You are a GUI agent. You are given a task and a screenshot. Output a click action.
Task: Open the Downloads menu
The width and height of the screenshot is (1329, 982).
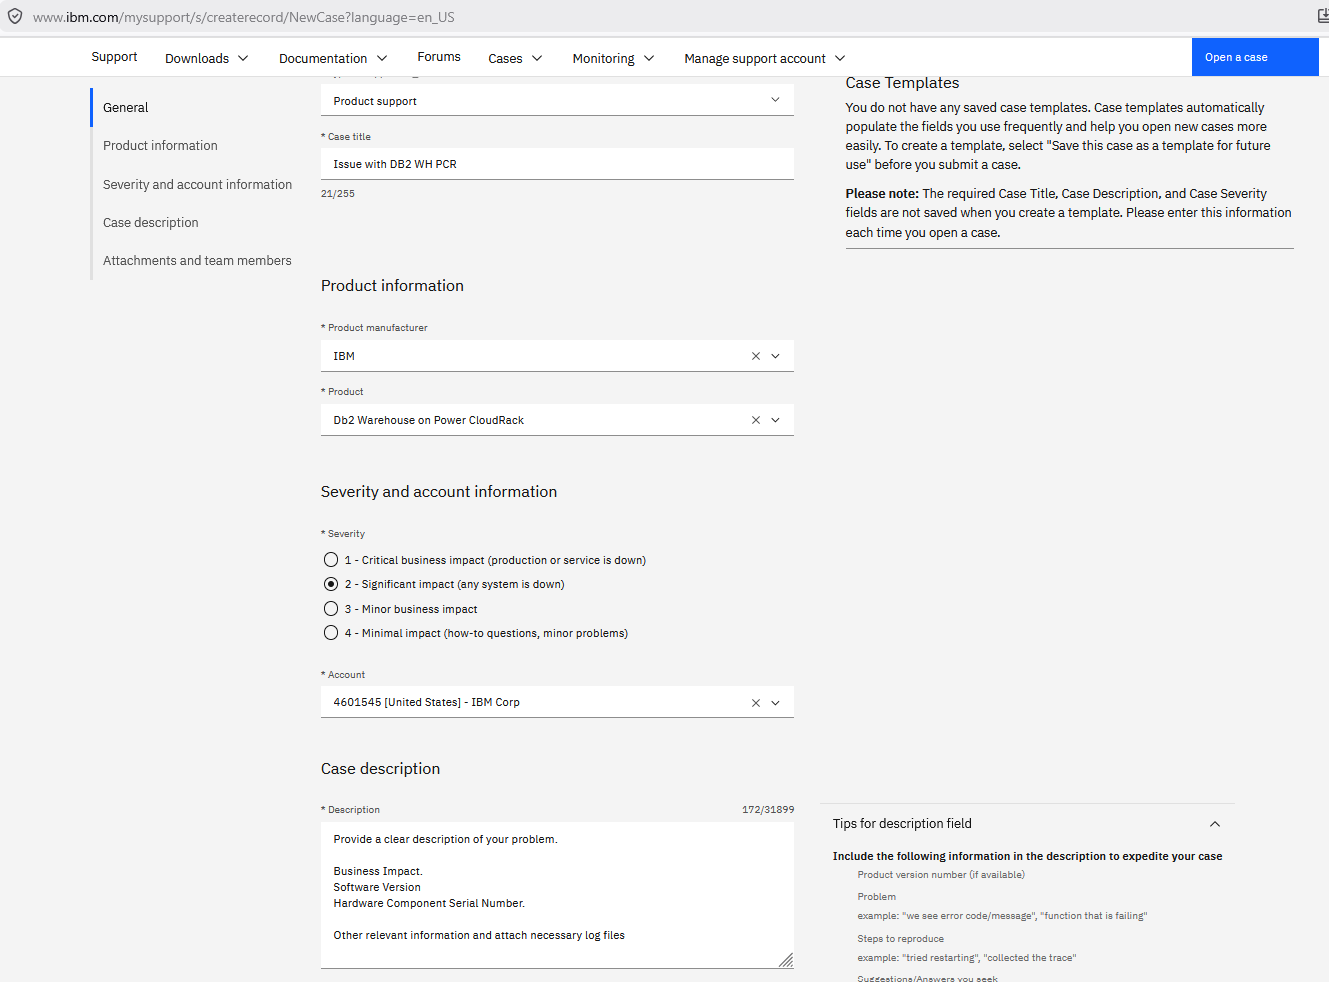pos(207,58)
